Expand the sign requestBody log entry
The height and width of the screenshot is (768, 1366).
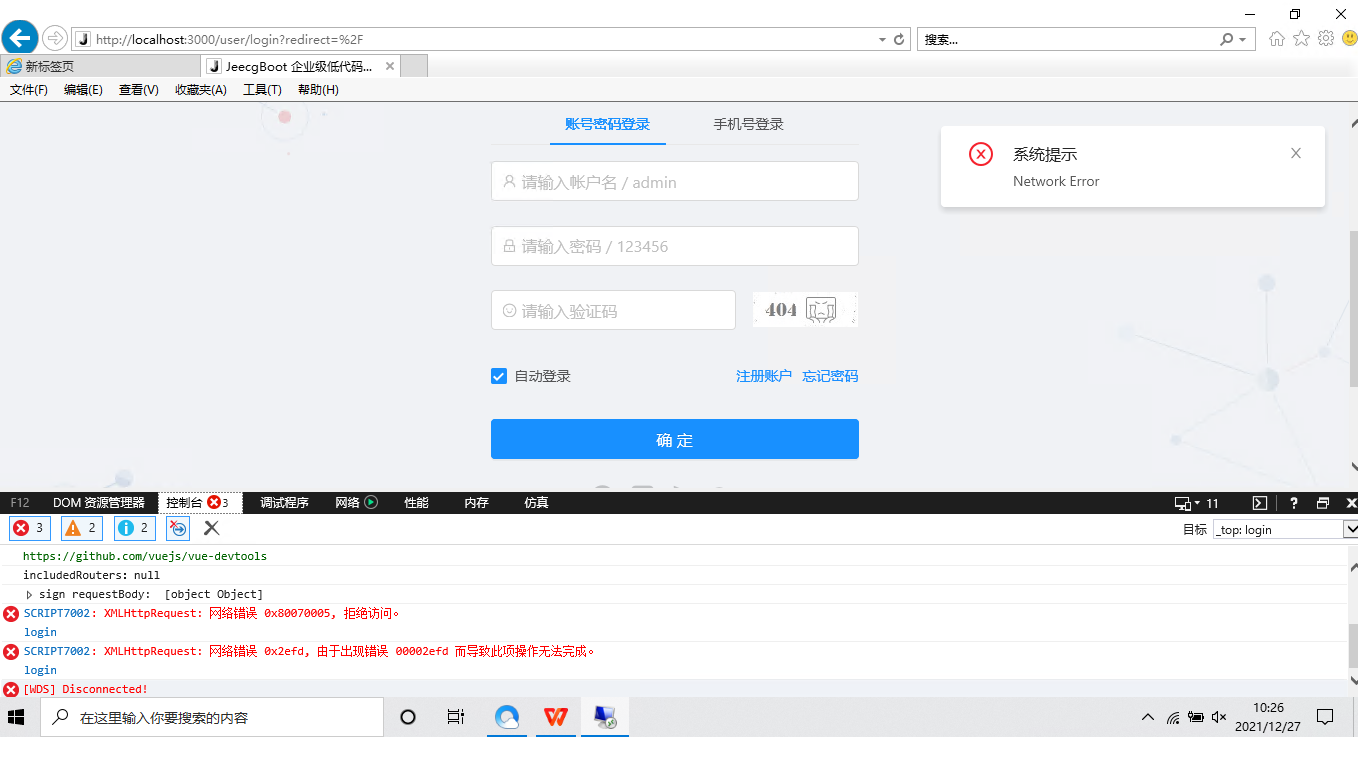pos(29,594)
